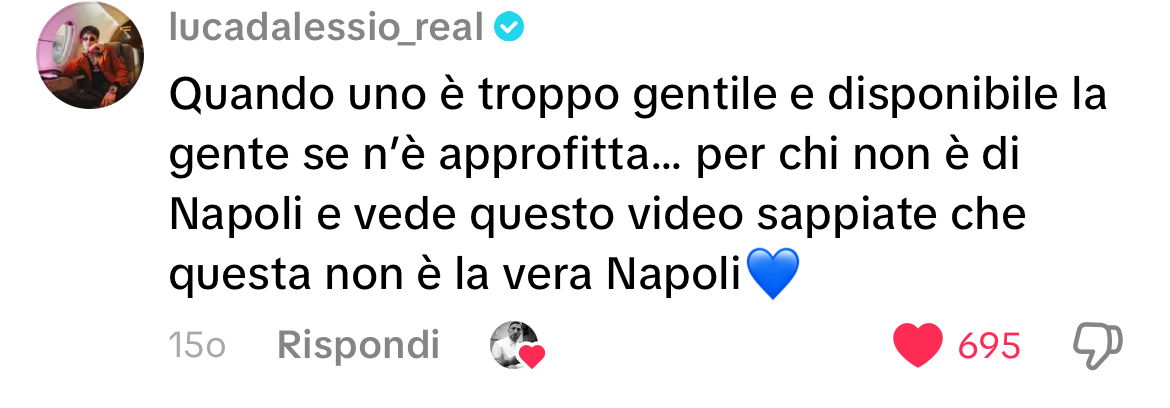Open the lucadalessio_real username

tap(327, 28)
